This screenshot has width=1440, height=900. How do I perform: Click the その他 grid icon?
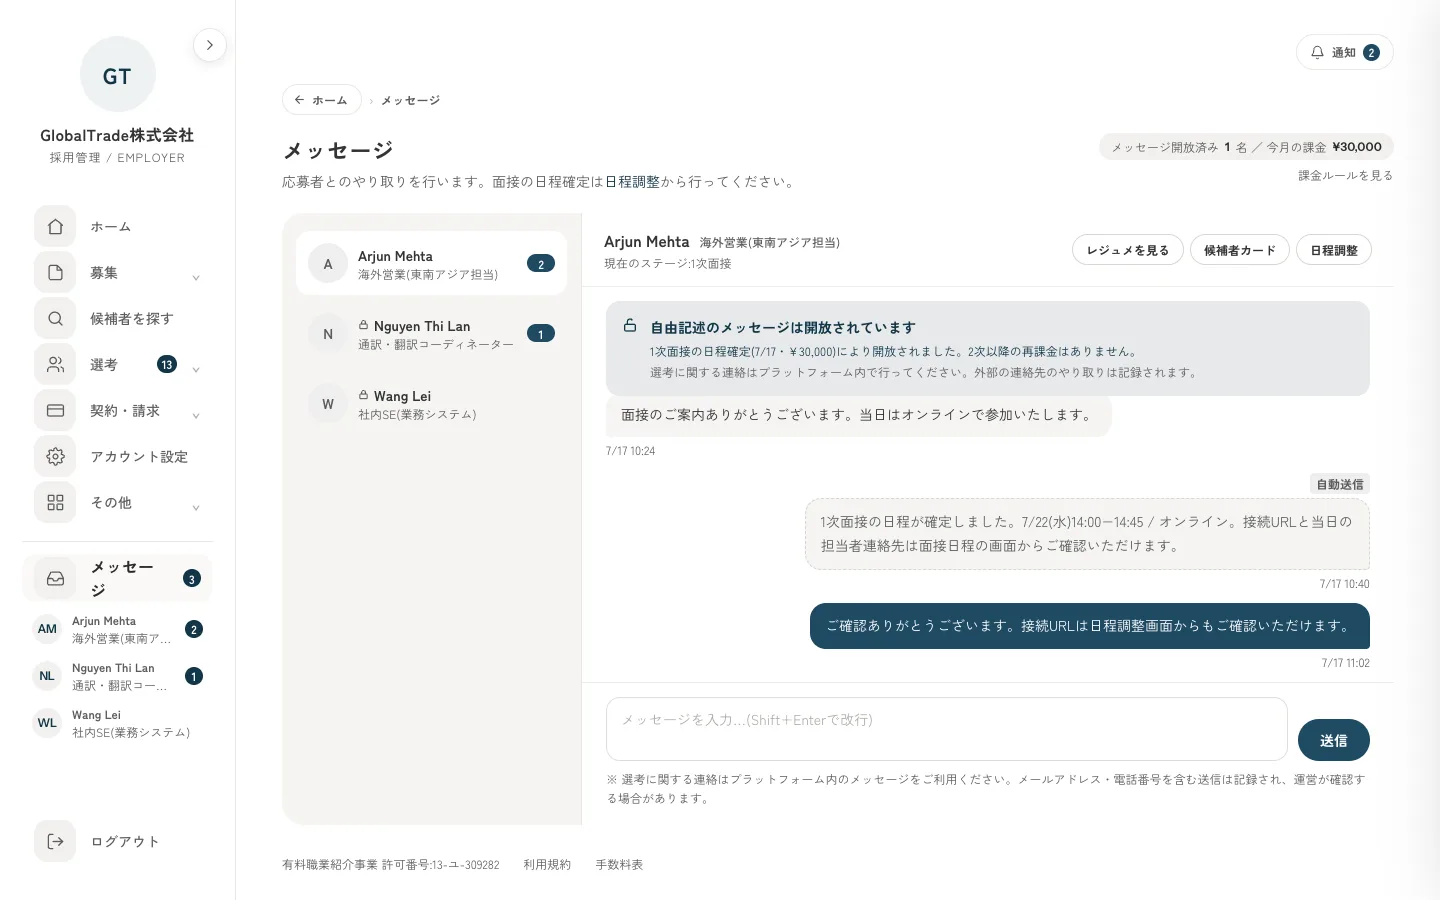tap(55, 503)
